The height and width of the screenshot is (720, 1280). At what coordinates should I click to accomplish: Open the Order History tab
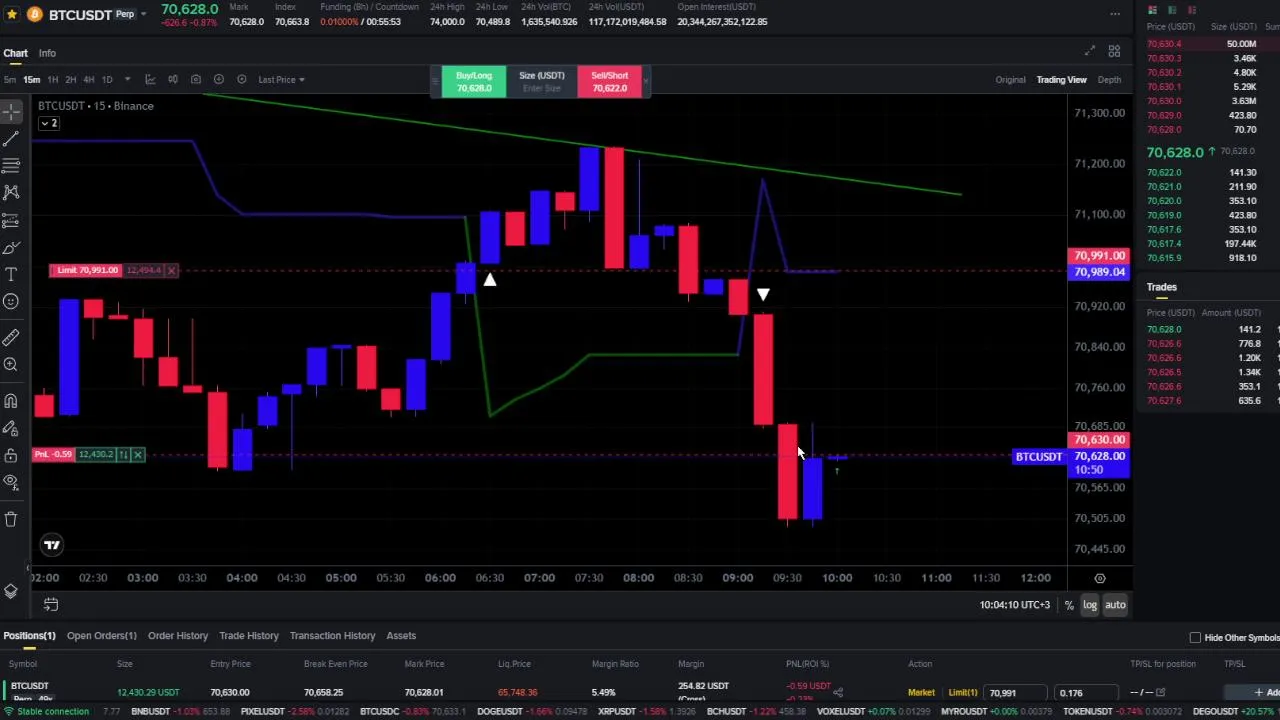coord(178,636)
